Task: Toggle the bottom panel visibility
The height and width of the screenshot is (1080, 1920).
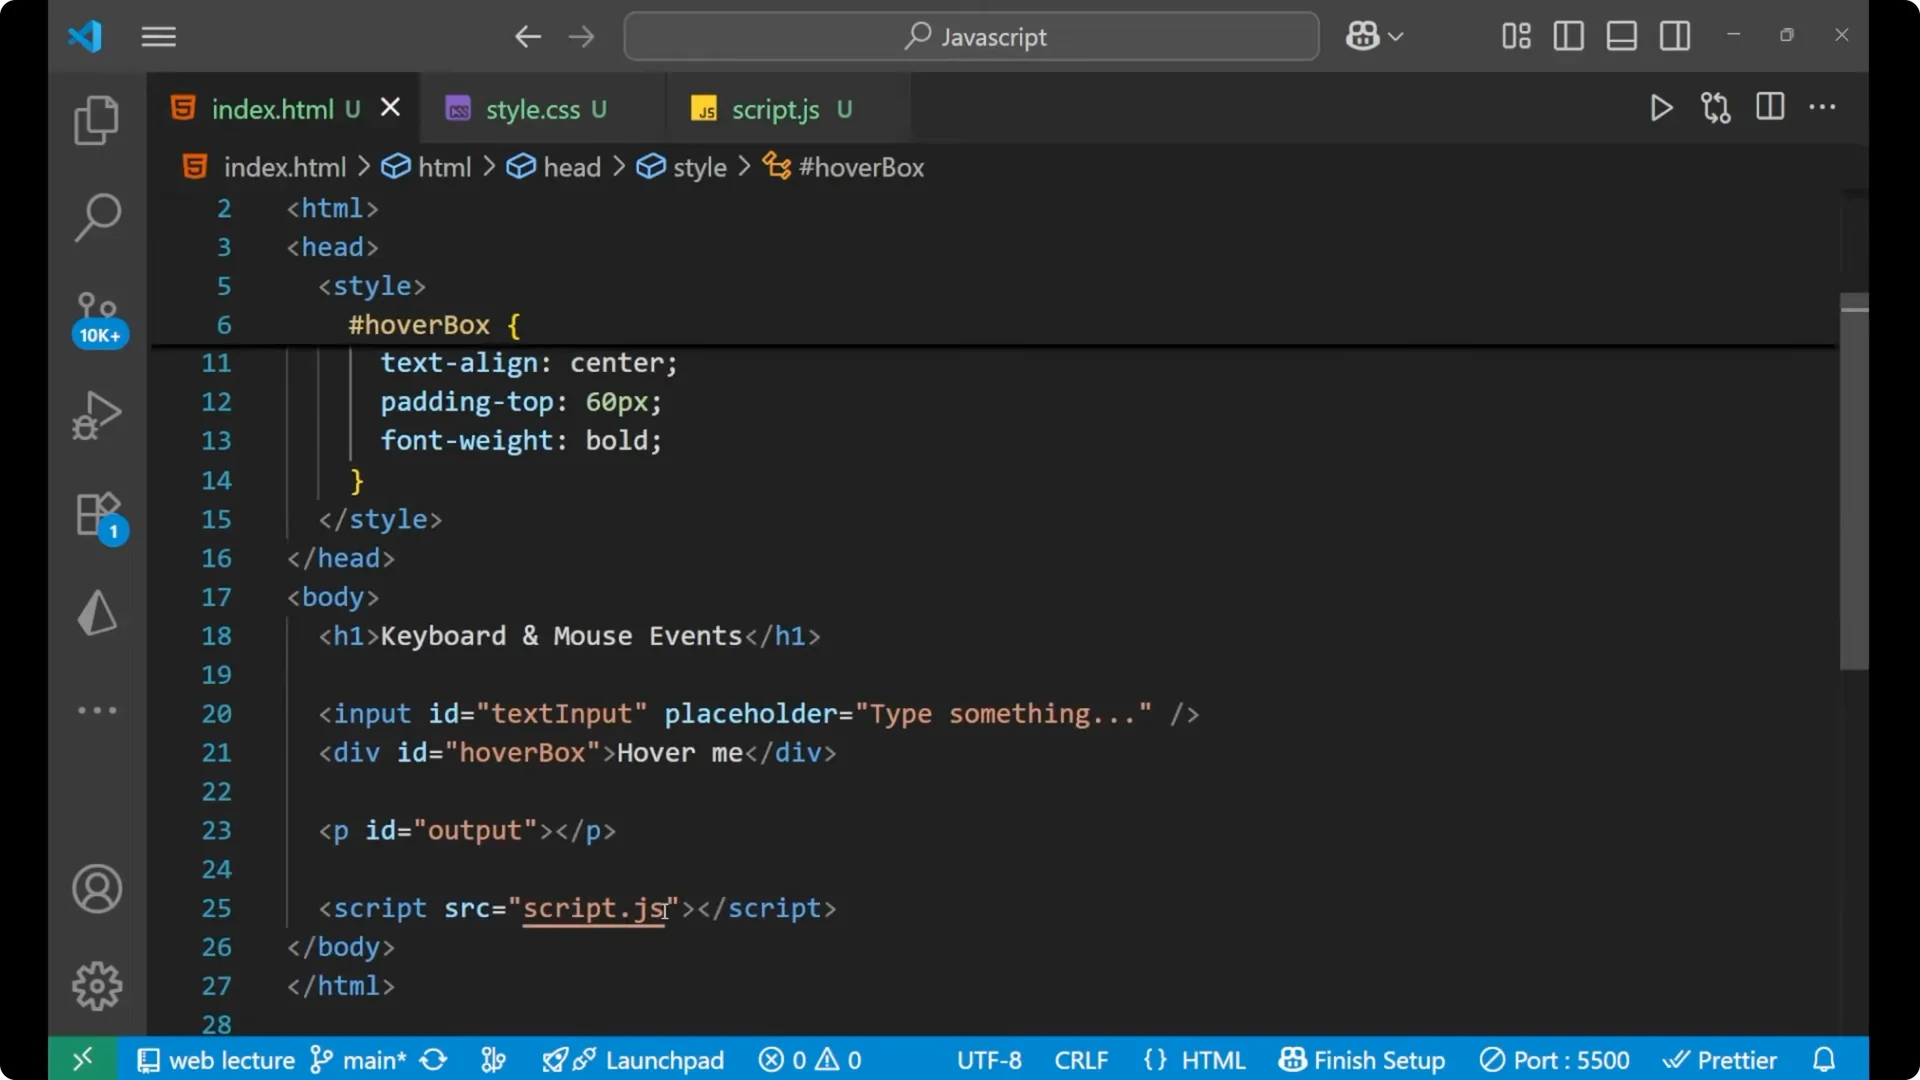Action: click(x=1621, y=36)
